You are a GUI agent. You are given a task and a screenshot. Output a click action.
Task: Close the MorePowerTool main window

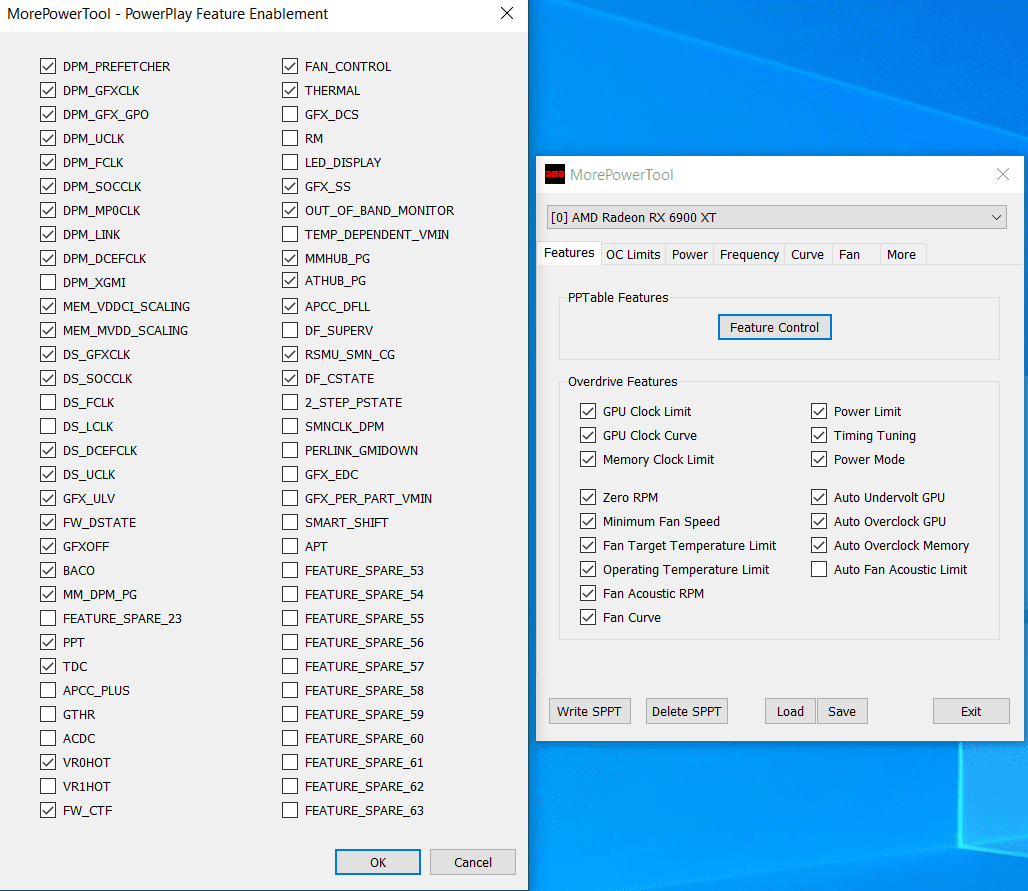pyautogui.click(x=1002, y=174)
